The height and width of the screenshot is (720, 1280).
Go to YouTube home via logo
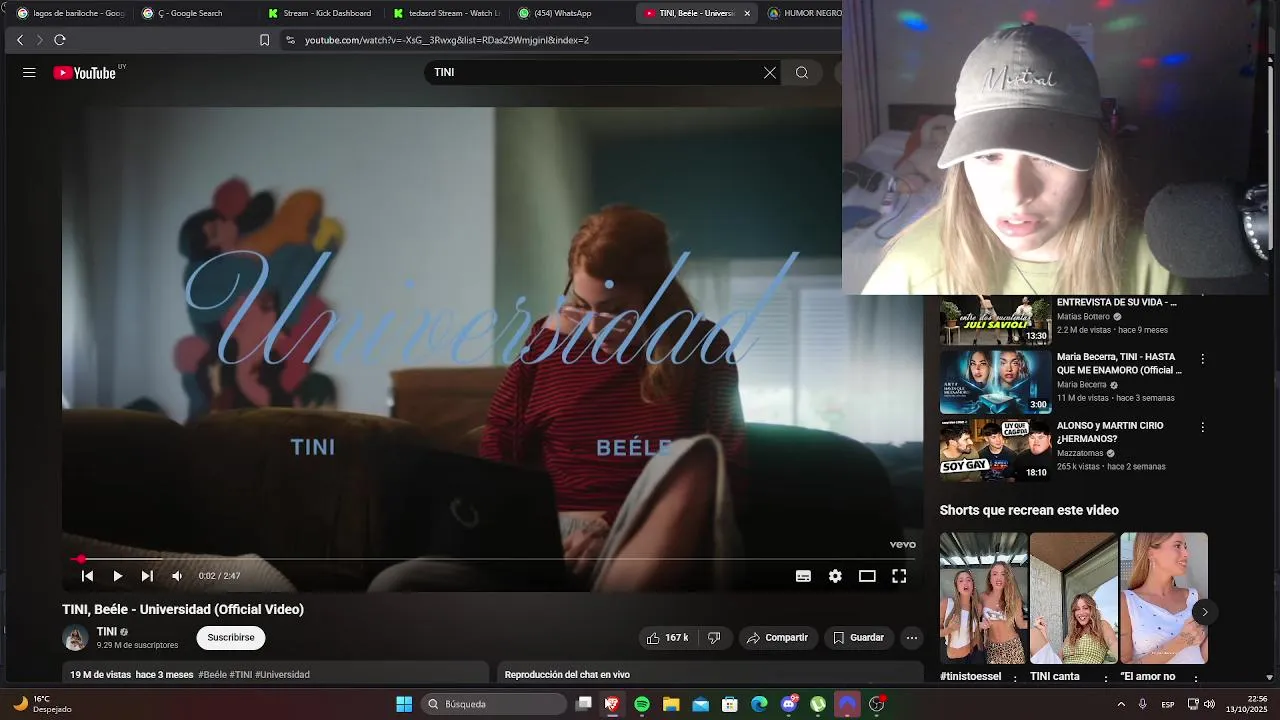85,73
